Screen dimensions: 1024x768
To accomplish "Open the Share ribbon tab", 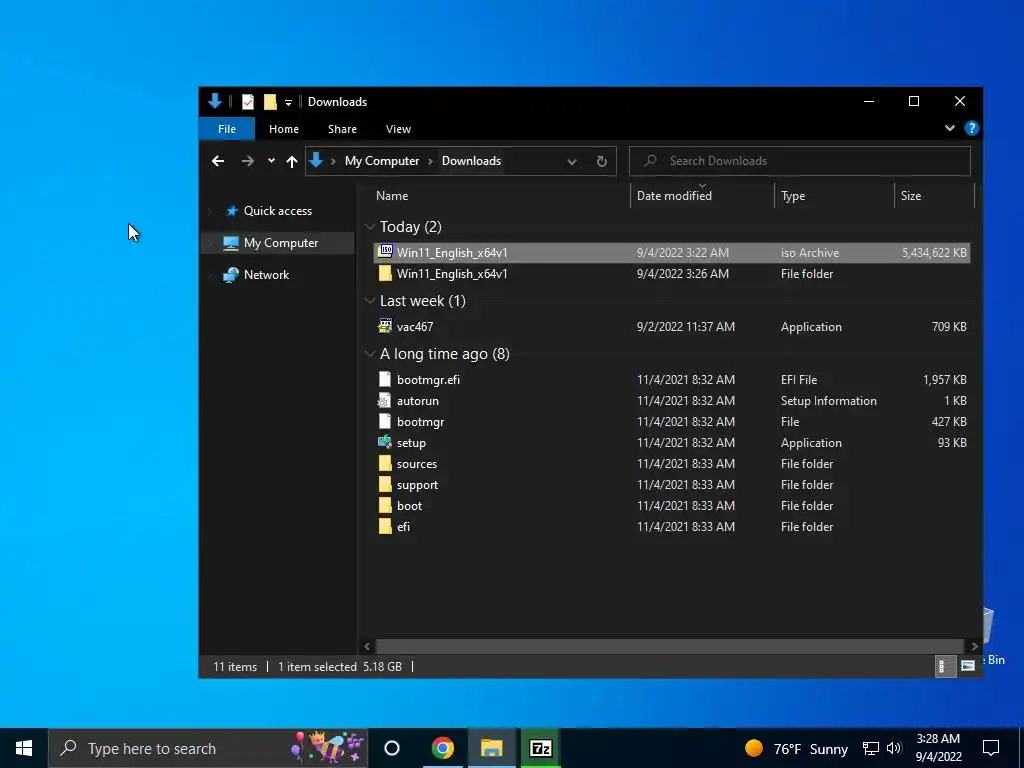I will (x=342, y=129).
